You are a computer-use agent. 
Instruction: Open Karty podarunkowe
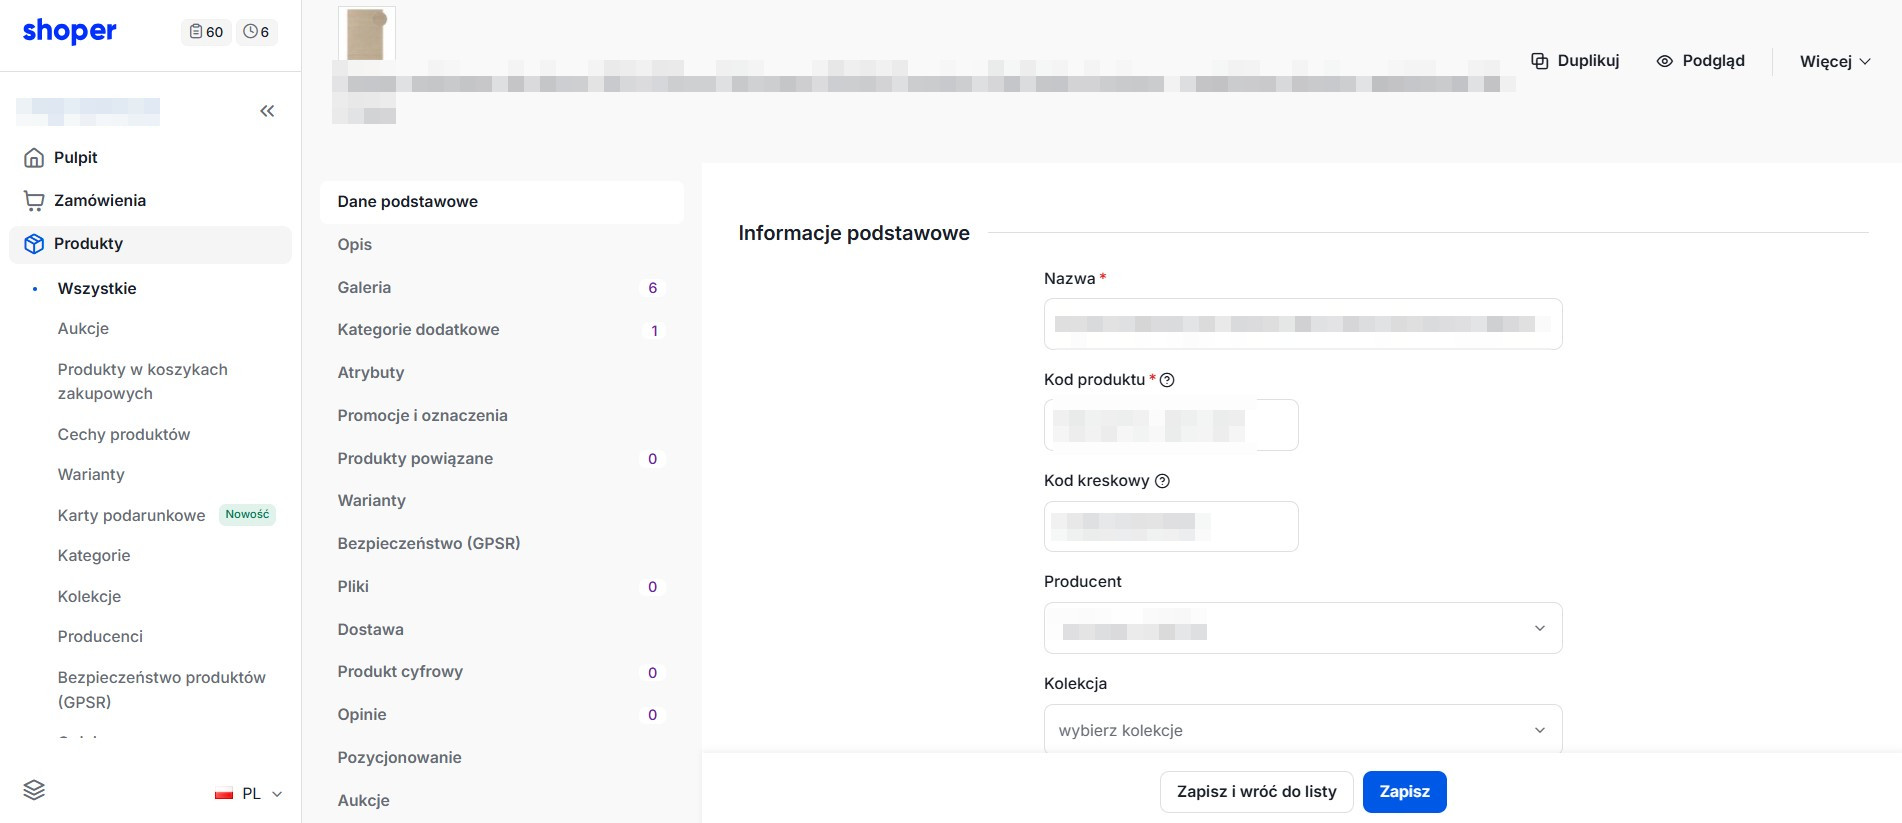pos(131,515)
